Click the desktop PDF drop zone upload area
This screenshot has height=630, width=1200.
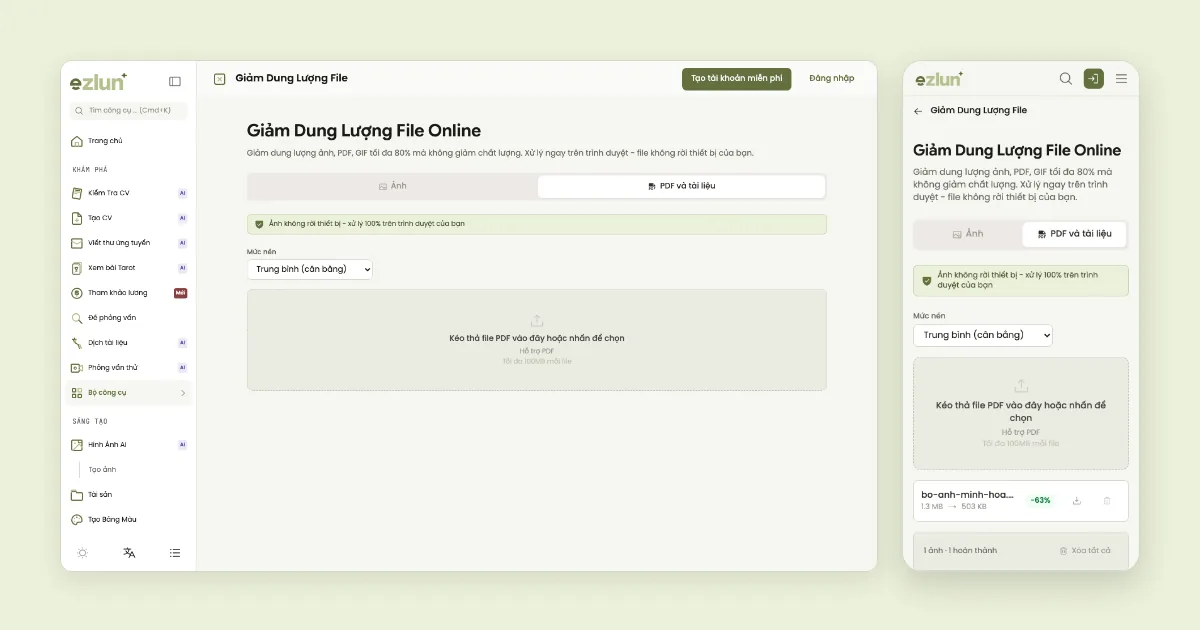click(537, 340)
